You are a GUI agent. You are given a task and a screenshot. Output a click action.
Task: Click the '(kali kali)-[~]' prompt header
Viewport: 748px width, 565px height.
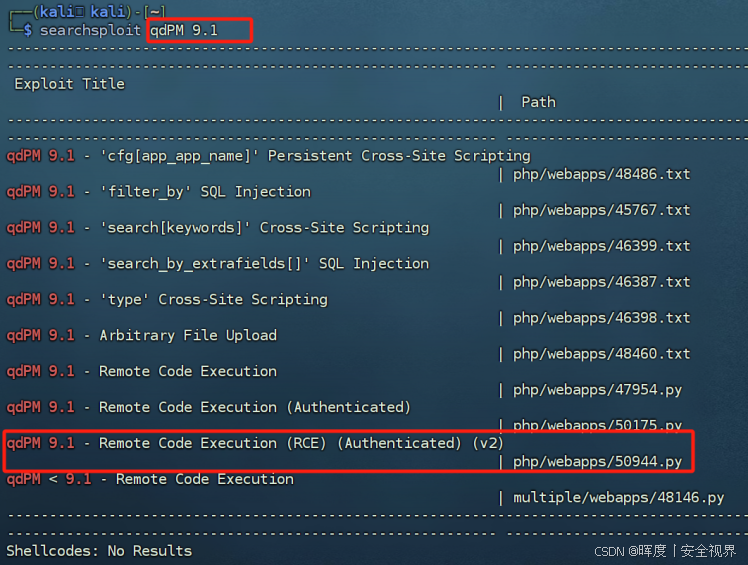pos(99,11)
